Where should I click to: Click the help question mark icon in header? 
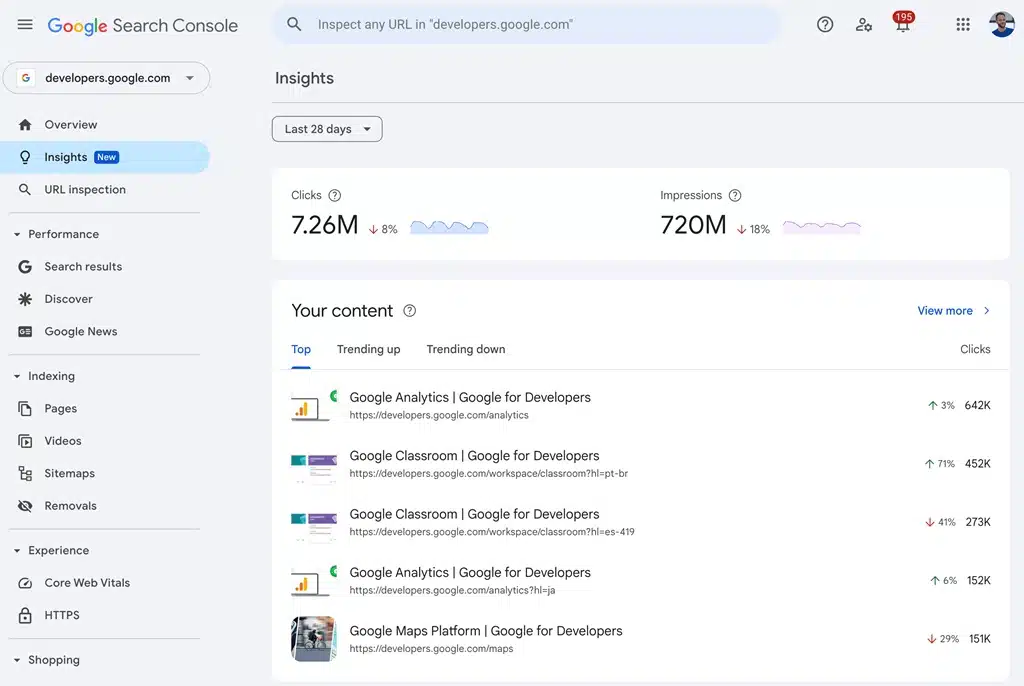pos(825,25)
